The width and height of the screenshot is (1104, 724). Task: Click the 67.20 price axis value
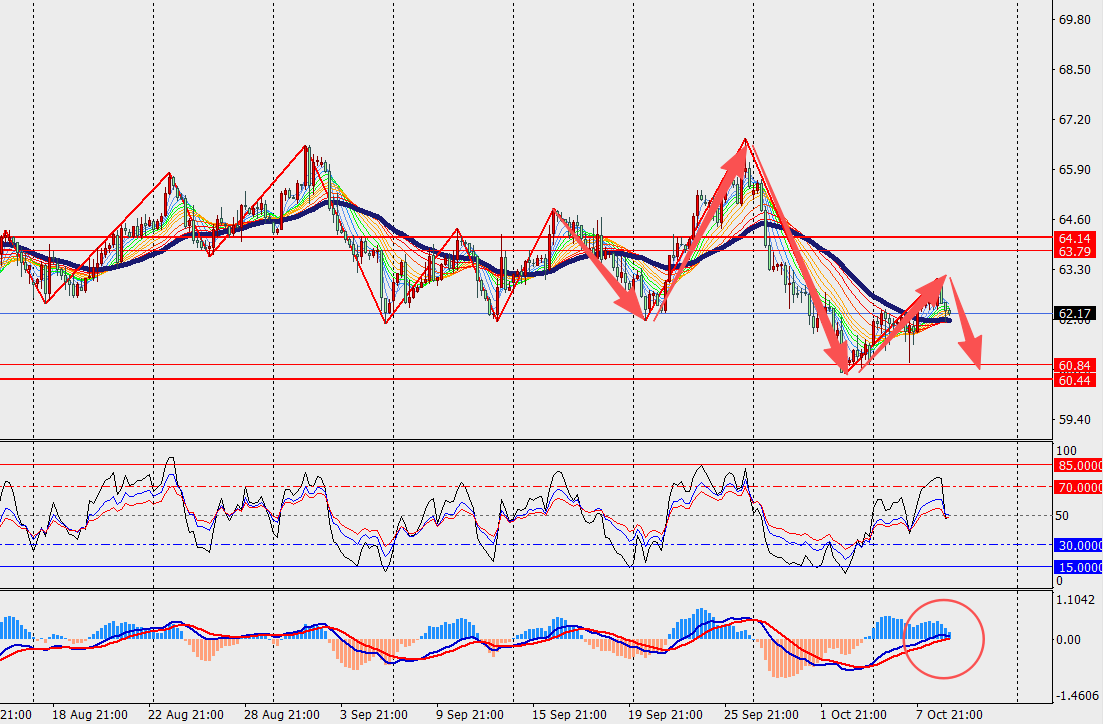1074,120
